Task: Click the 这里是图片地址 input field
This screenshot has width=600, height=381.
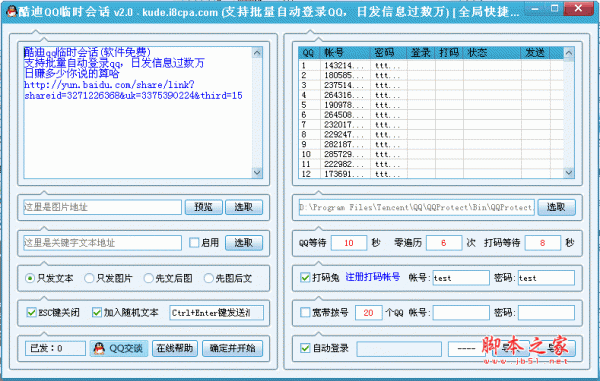Action: point(102,207)
